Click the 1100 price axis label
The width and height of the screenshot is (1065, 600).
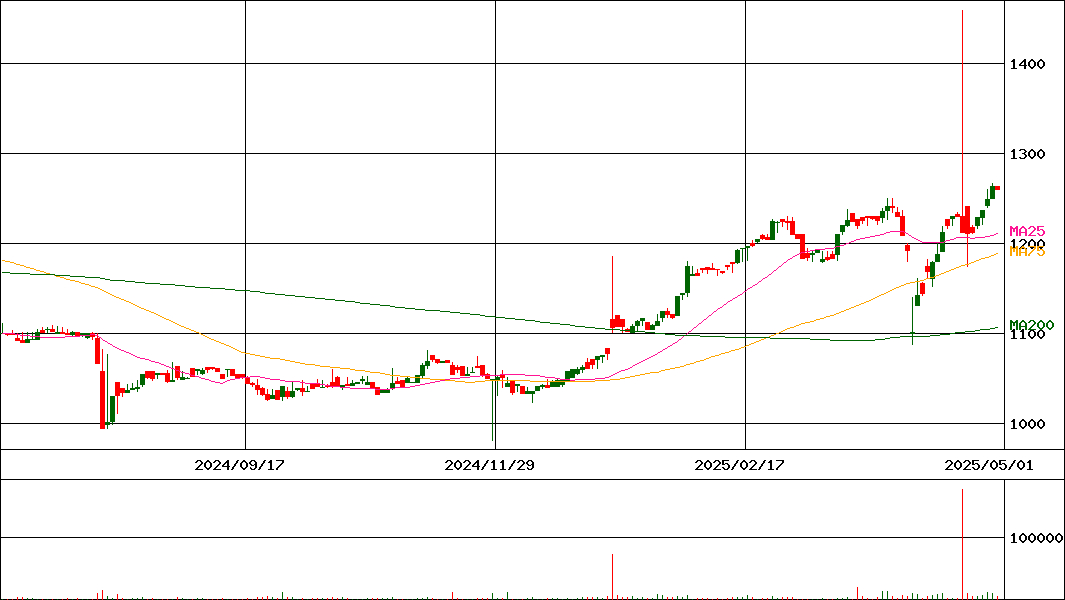click(x=1028, y=334)
